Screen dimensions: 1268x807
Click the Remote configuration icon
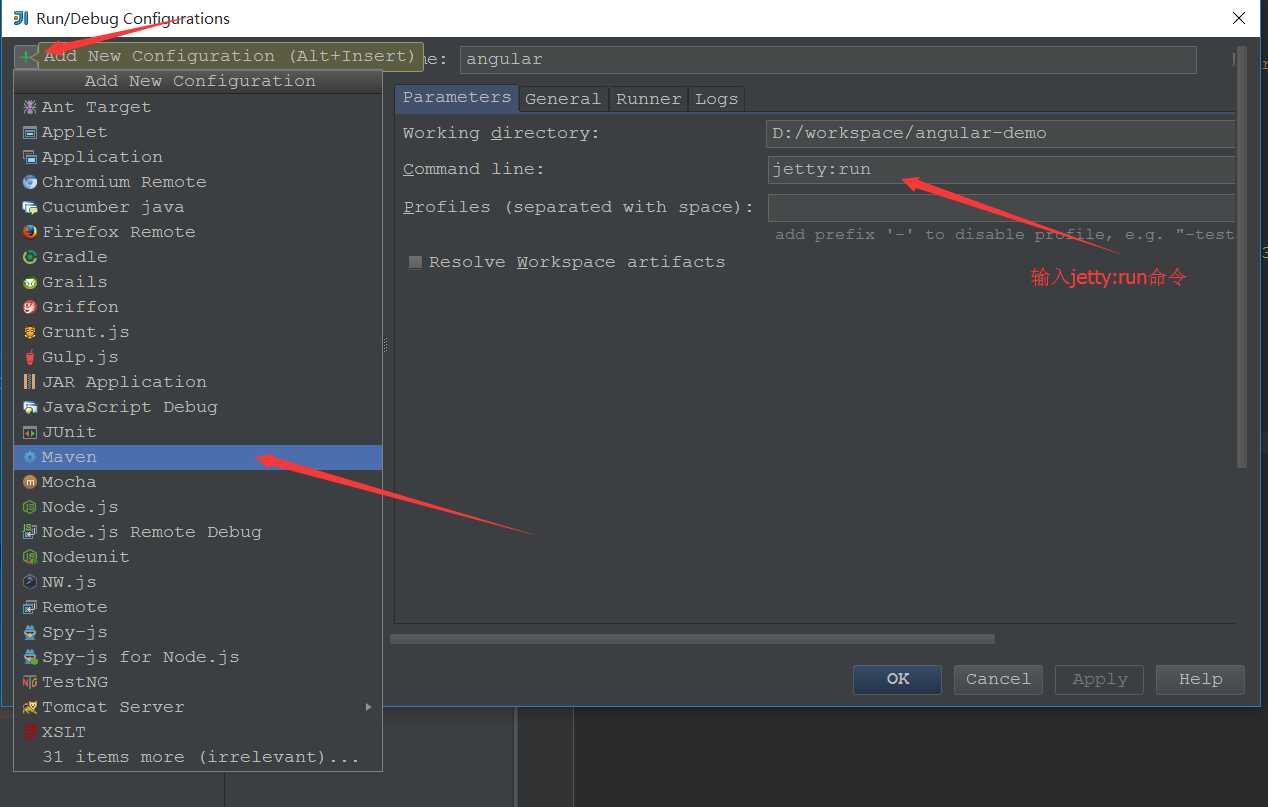(x=30, y=607)
